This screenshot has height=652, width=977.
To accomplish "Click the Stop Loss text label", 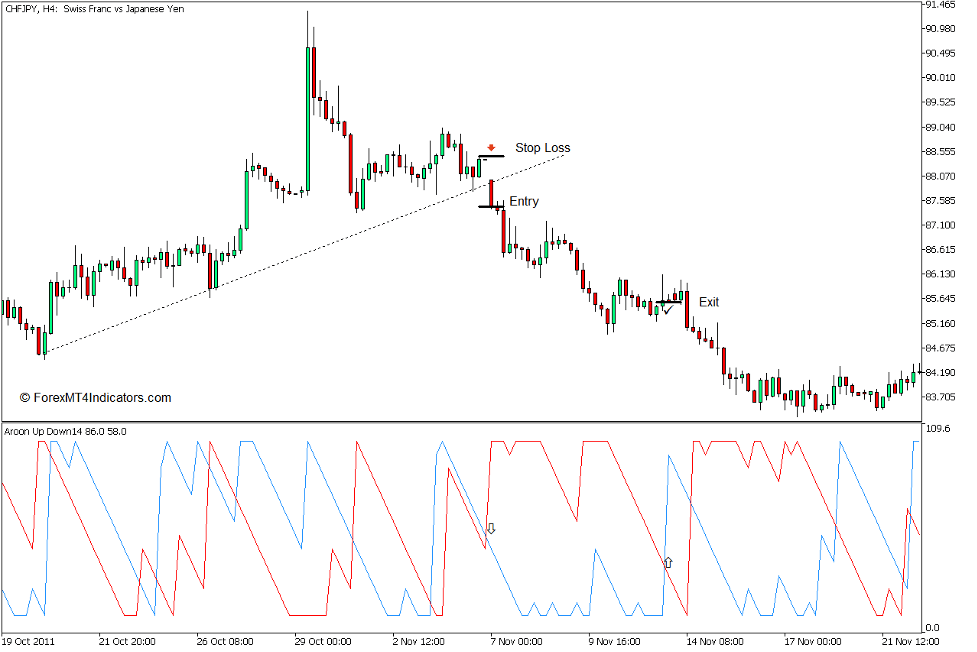I will coord(543,147).
